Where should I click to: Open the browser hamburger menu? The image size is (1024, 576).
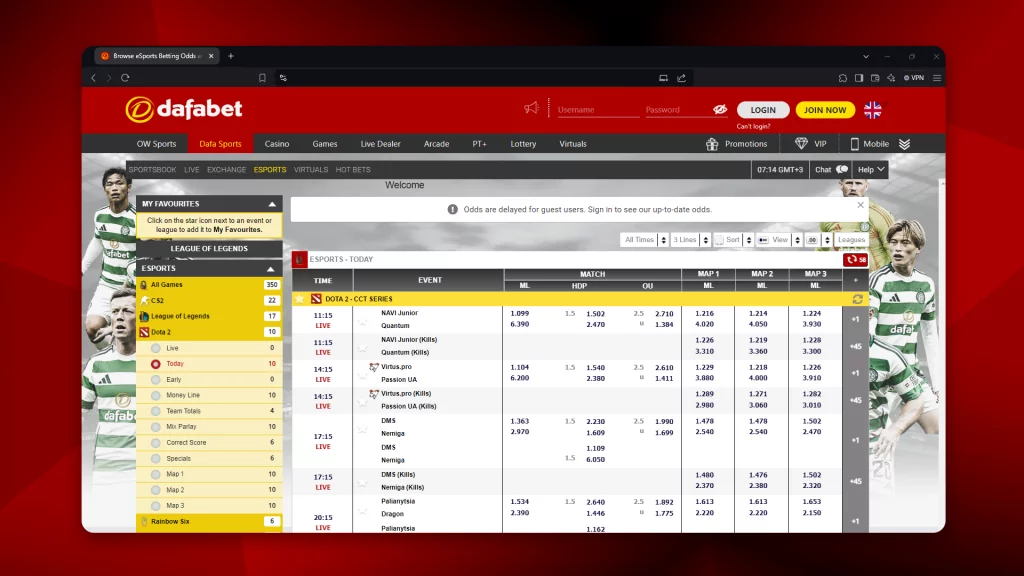point(936,78)
